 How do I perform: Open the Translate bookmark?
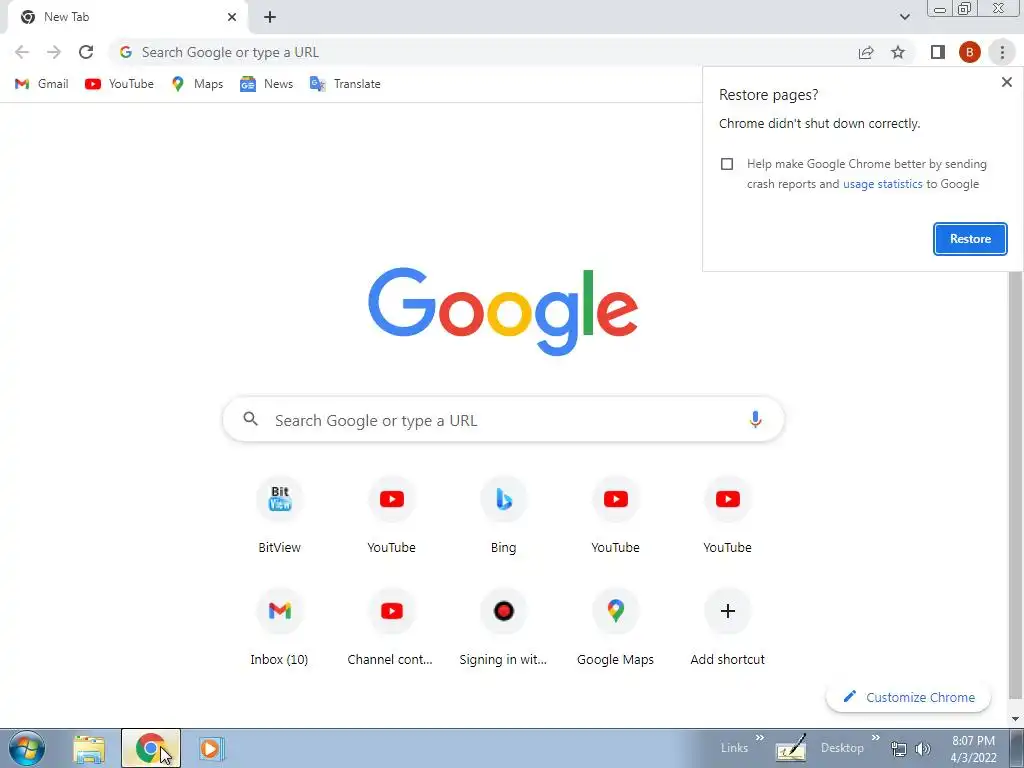345,84
